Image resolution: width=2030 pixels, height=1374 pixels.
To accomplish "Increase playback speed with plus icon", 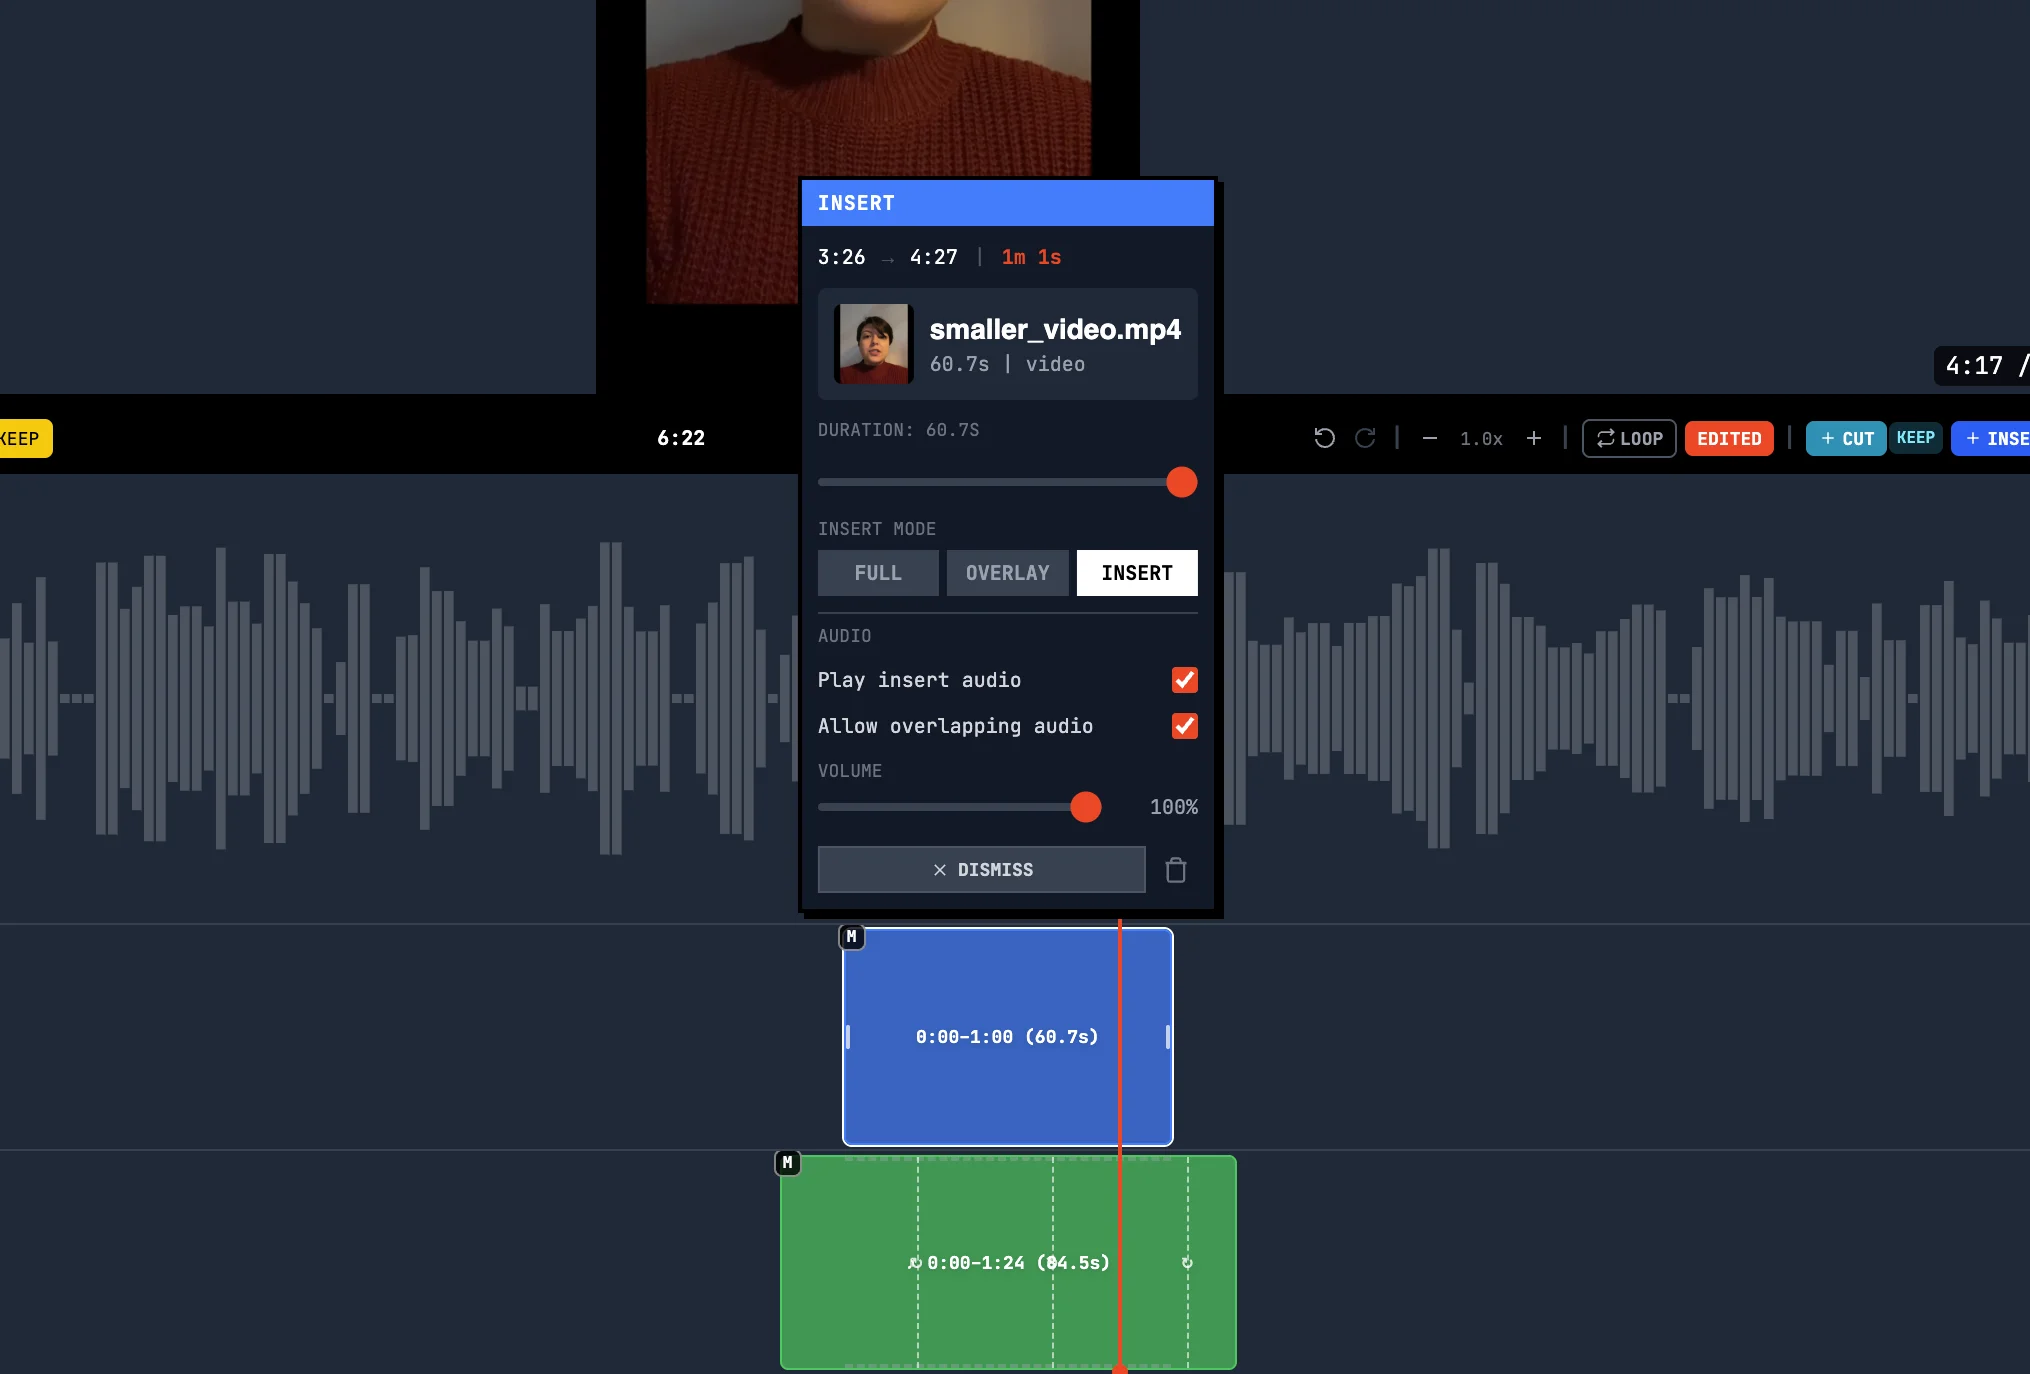I will (x=1534, y=438).
